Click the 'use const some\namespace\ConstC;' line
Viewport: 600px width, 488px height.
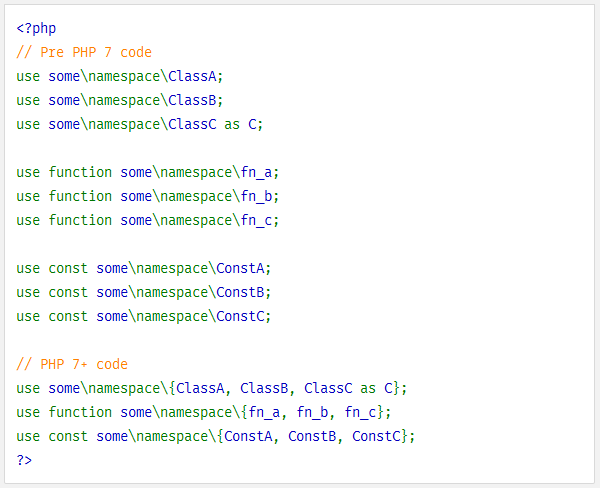pyautogui.click(x=144, y=317)
